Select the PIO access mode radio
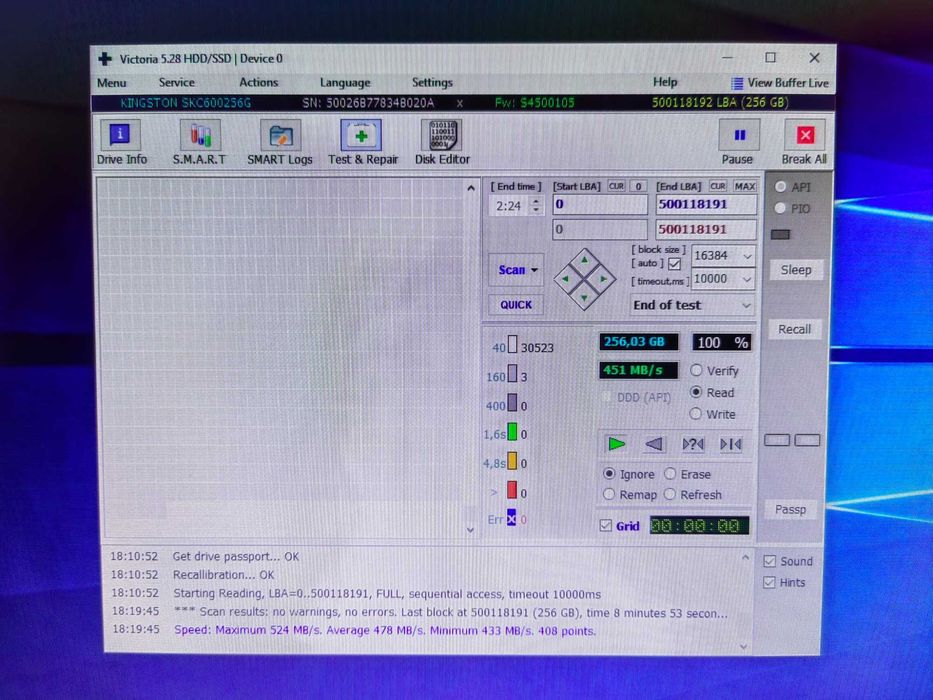Viewport: 933px width, 700px height. 780,208
